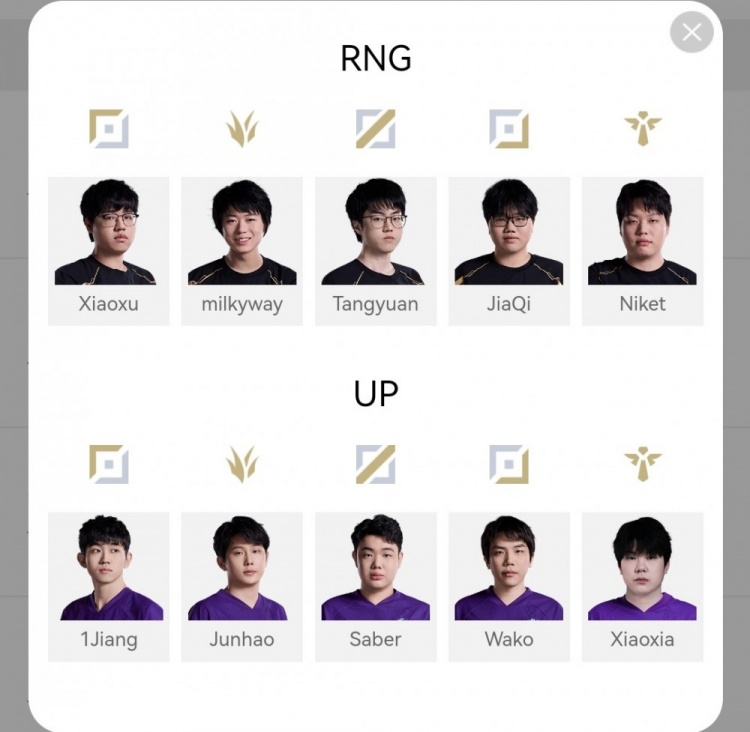Viewport: 750px width, 732px height.
Task: Click RNG support role icon
Action: click(x=642, y=128)
